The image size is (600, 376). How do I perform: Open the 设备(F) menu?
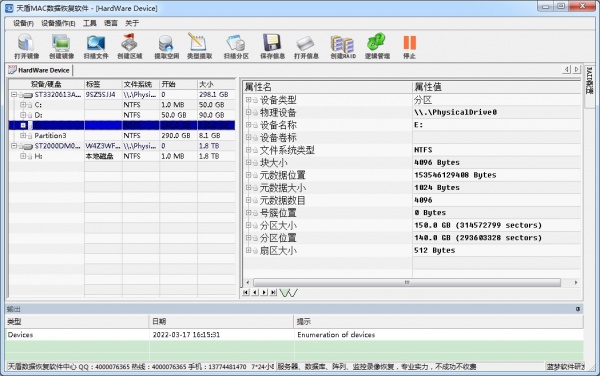(x=23, y=23)
